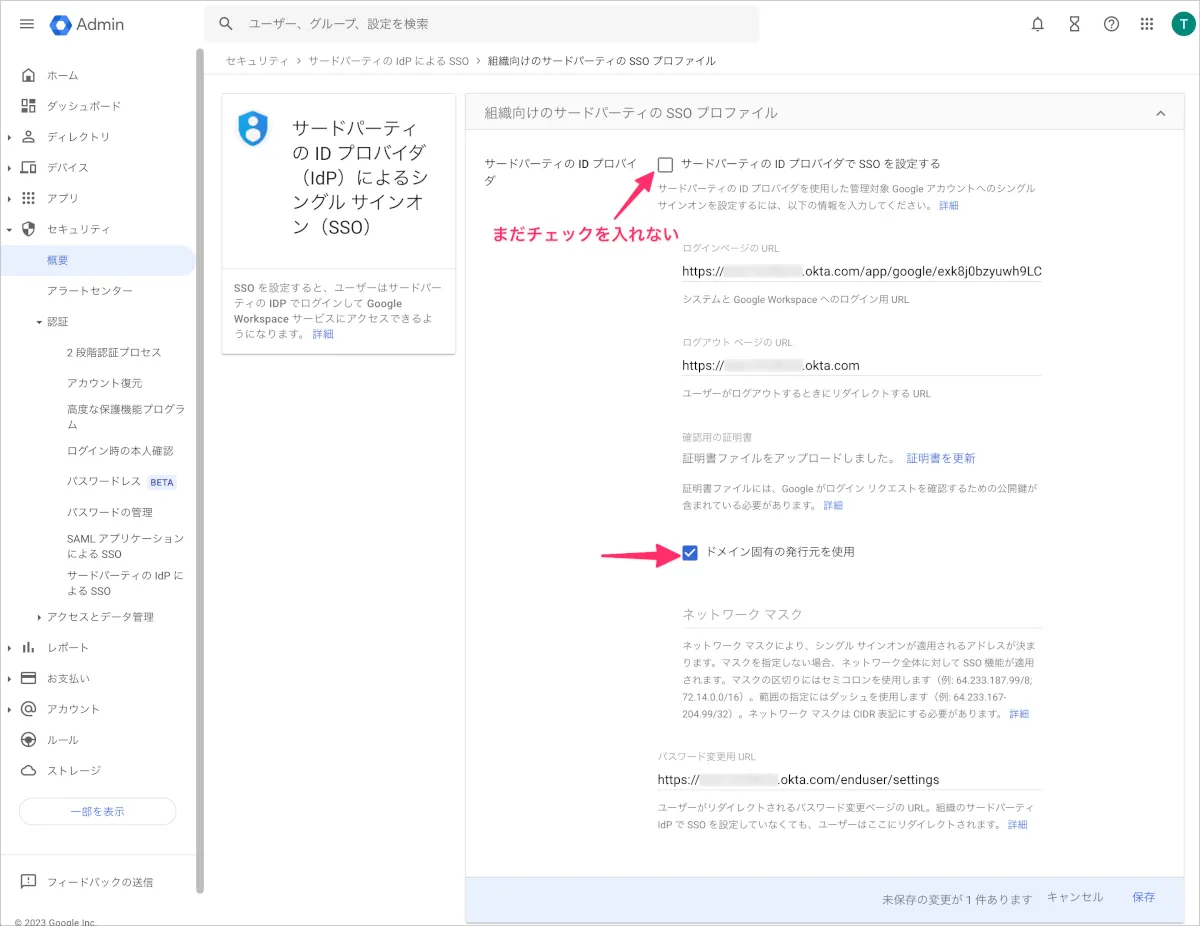Collapse 認証 subtree arrow

click(39, 322)
